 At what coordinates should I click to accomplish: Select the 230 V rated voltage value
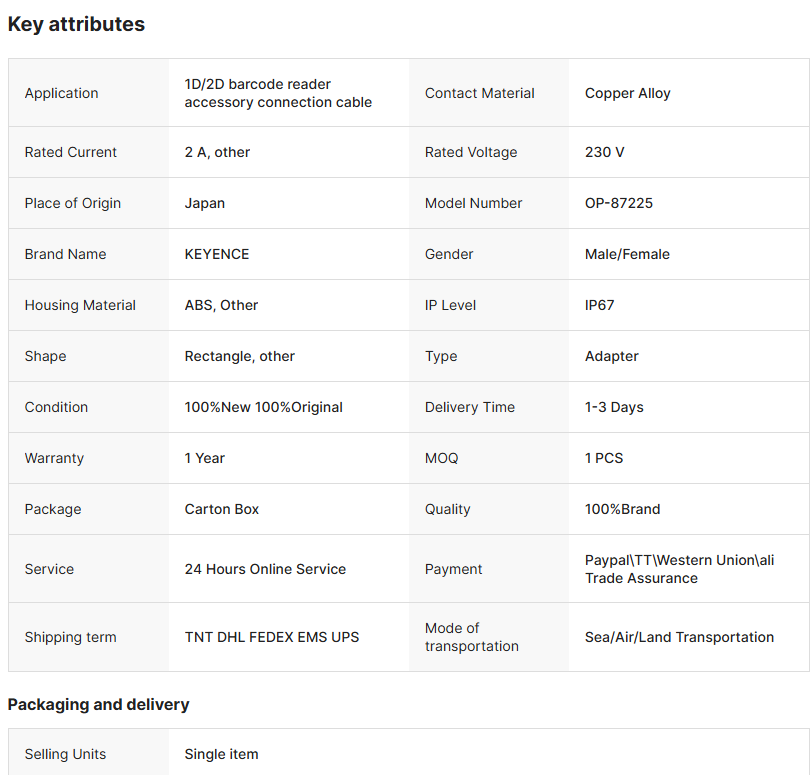(604, 152)
